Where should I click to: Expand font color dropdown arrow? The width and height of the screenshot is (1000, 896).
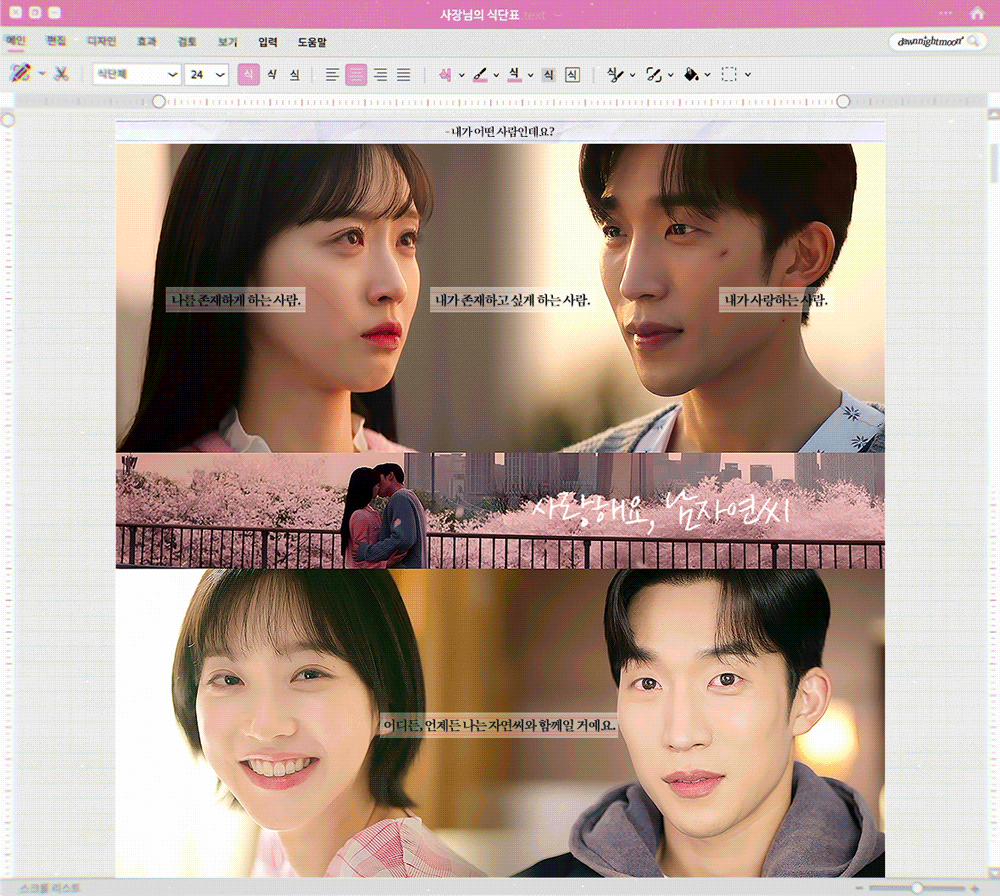click(530, 75)
